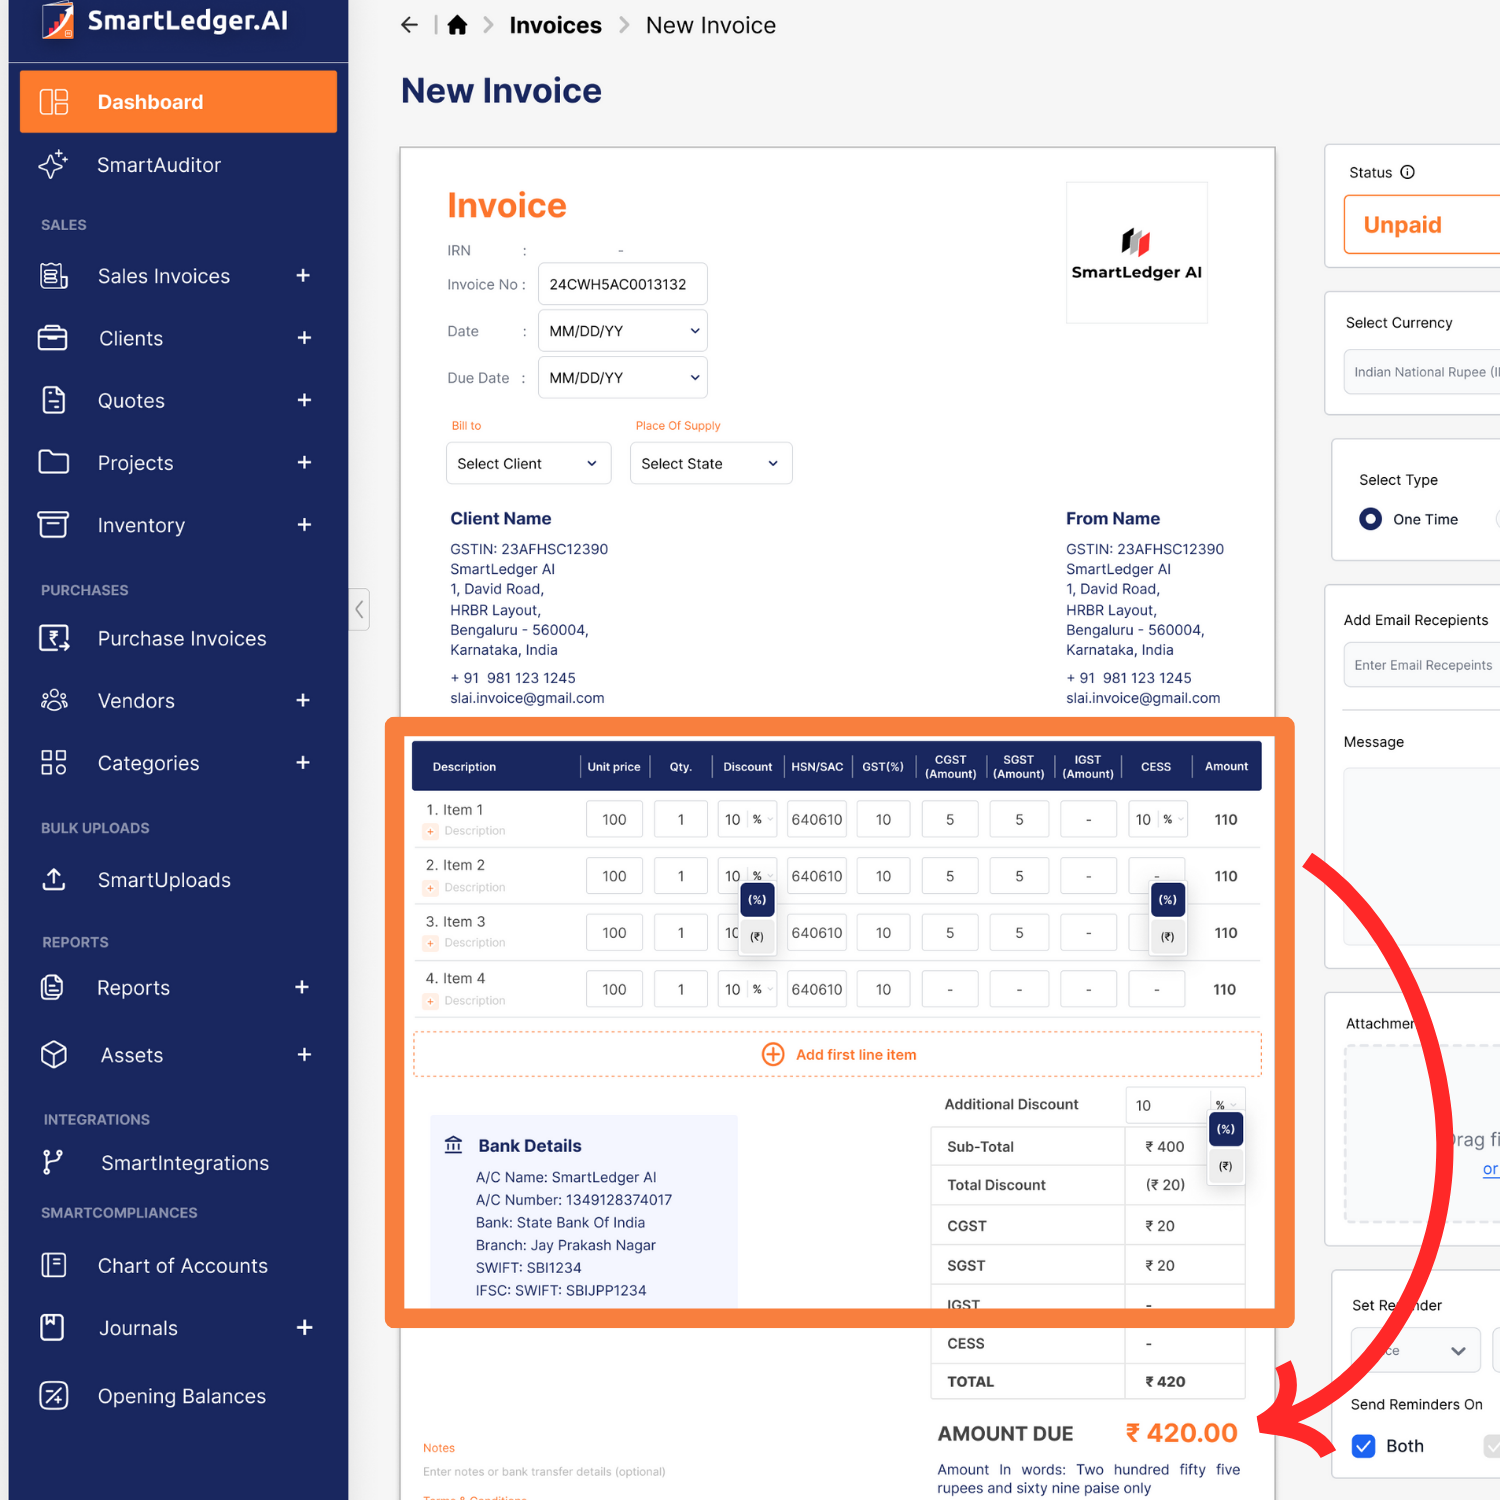
Task: Click the home icon in breadcrumb
Action: 457,26
